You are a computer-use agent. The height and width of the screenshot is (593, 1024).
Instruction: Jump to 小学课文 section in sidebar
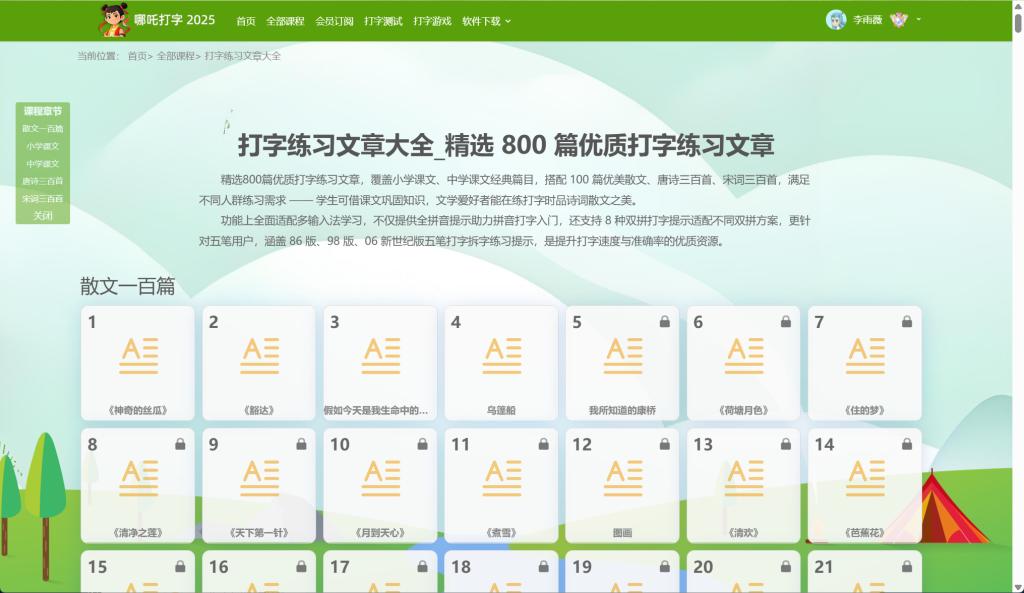(x=43, y=146)
